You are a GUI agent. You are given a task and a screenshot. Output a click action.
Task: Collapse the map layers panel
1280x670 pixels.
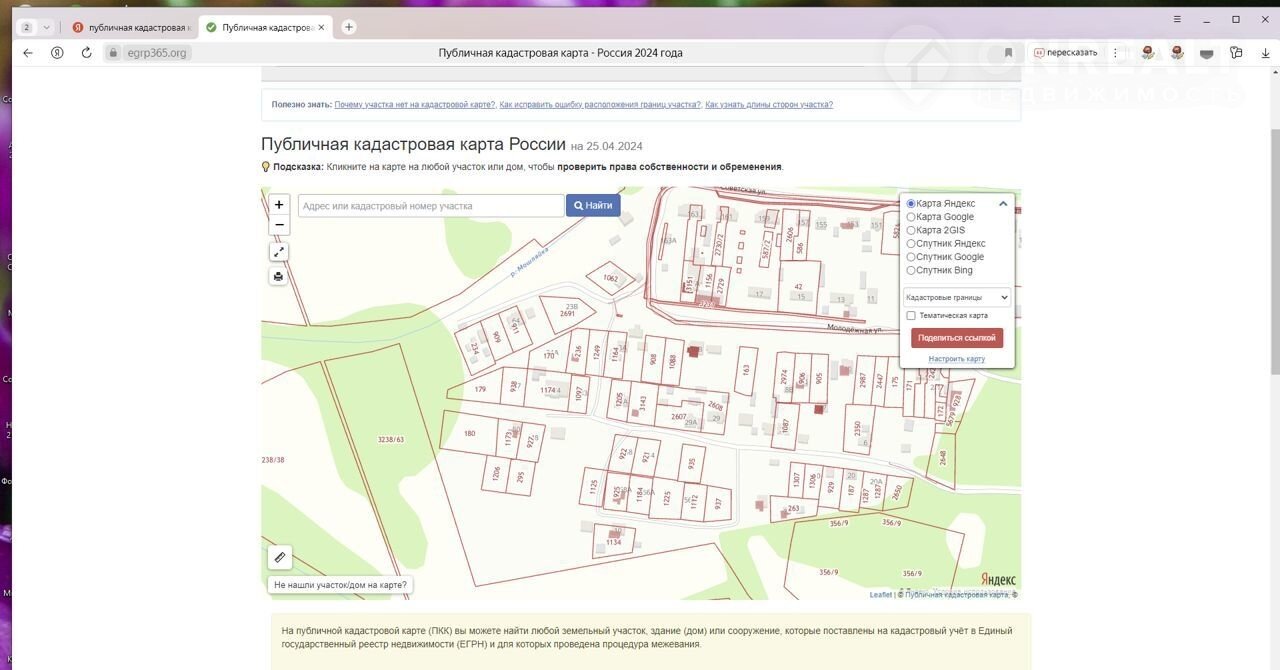[1003, 204]
